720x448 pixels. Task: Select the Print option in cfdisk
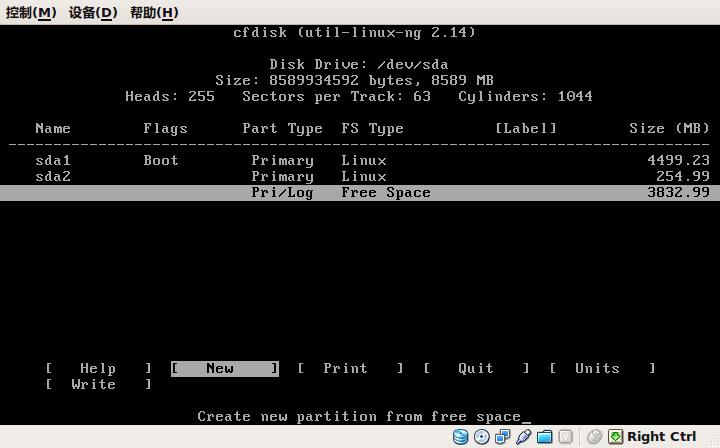(x=350, y=368)
